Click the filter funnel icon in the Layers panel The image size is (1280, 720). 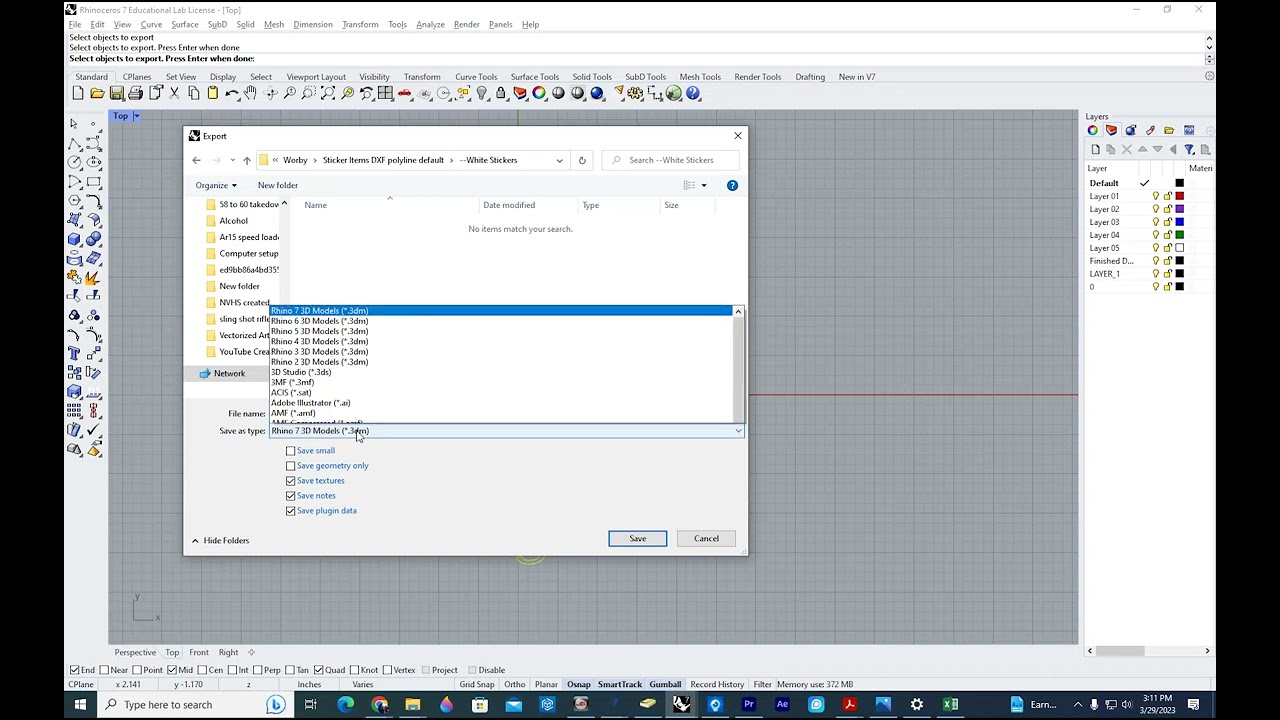pos(1189,149)
